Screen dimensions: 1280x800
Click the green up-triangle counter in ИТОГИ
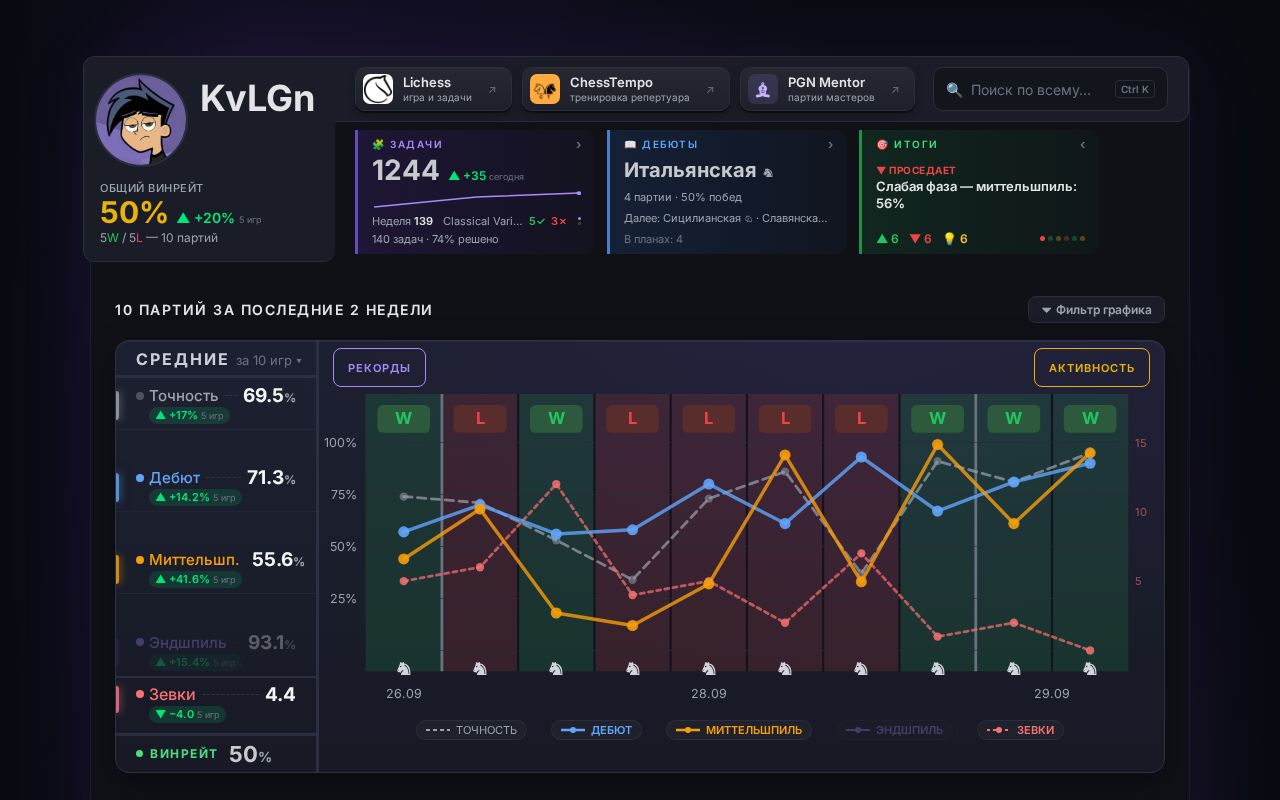[x=888, y=239]
